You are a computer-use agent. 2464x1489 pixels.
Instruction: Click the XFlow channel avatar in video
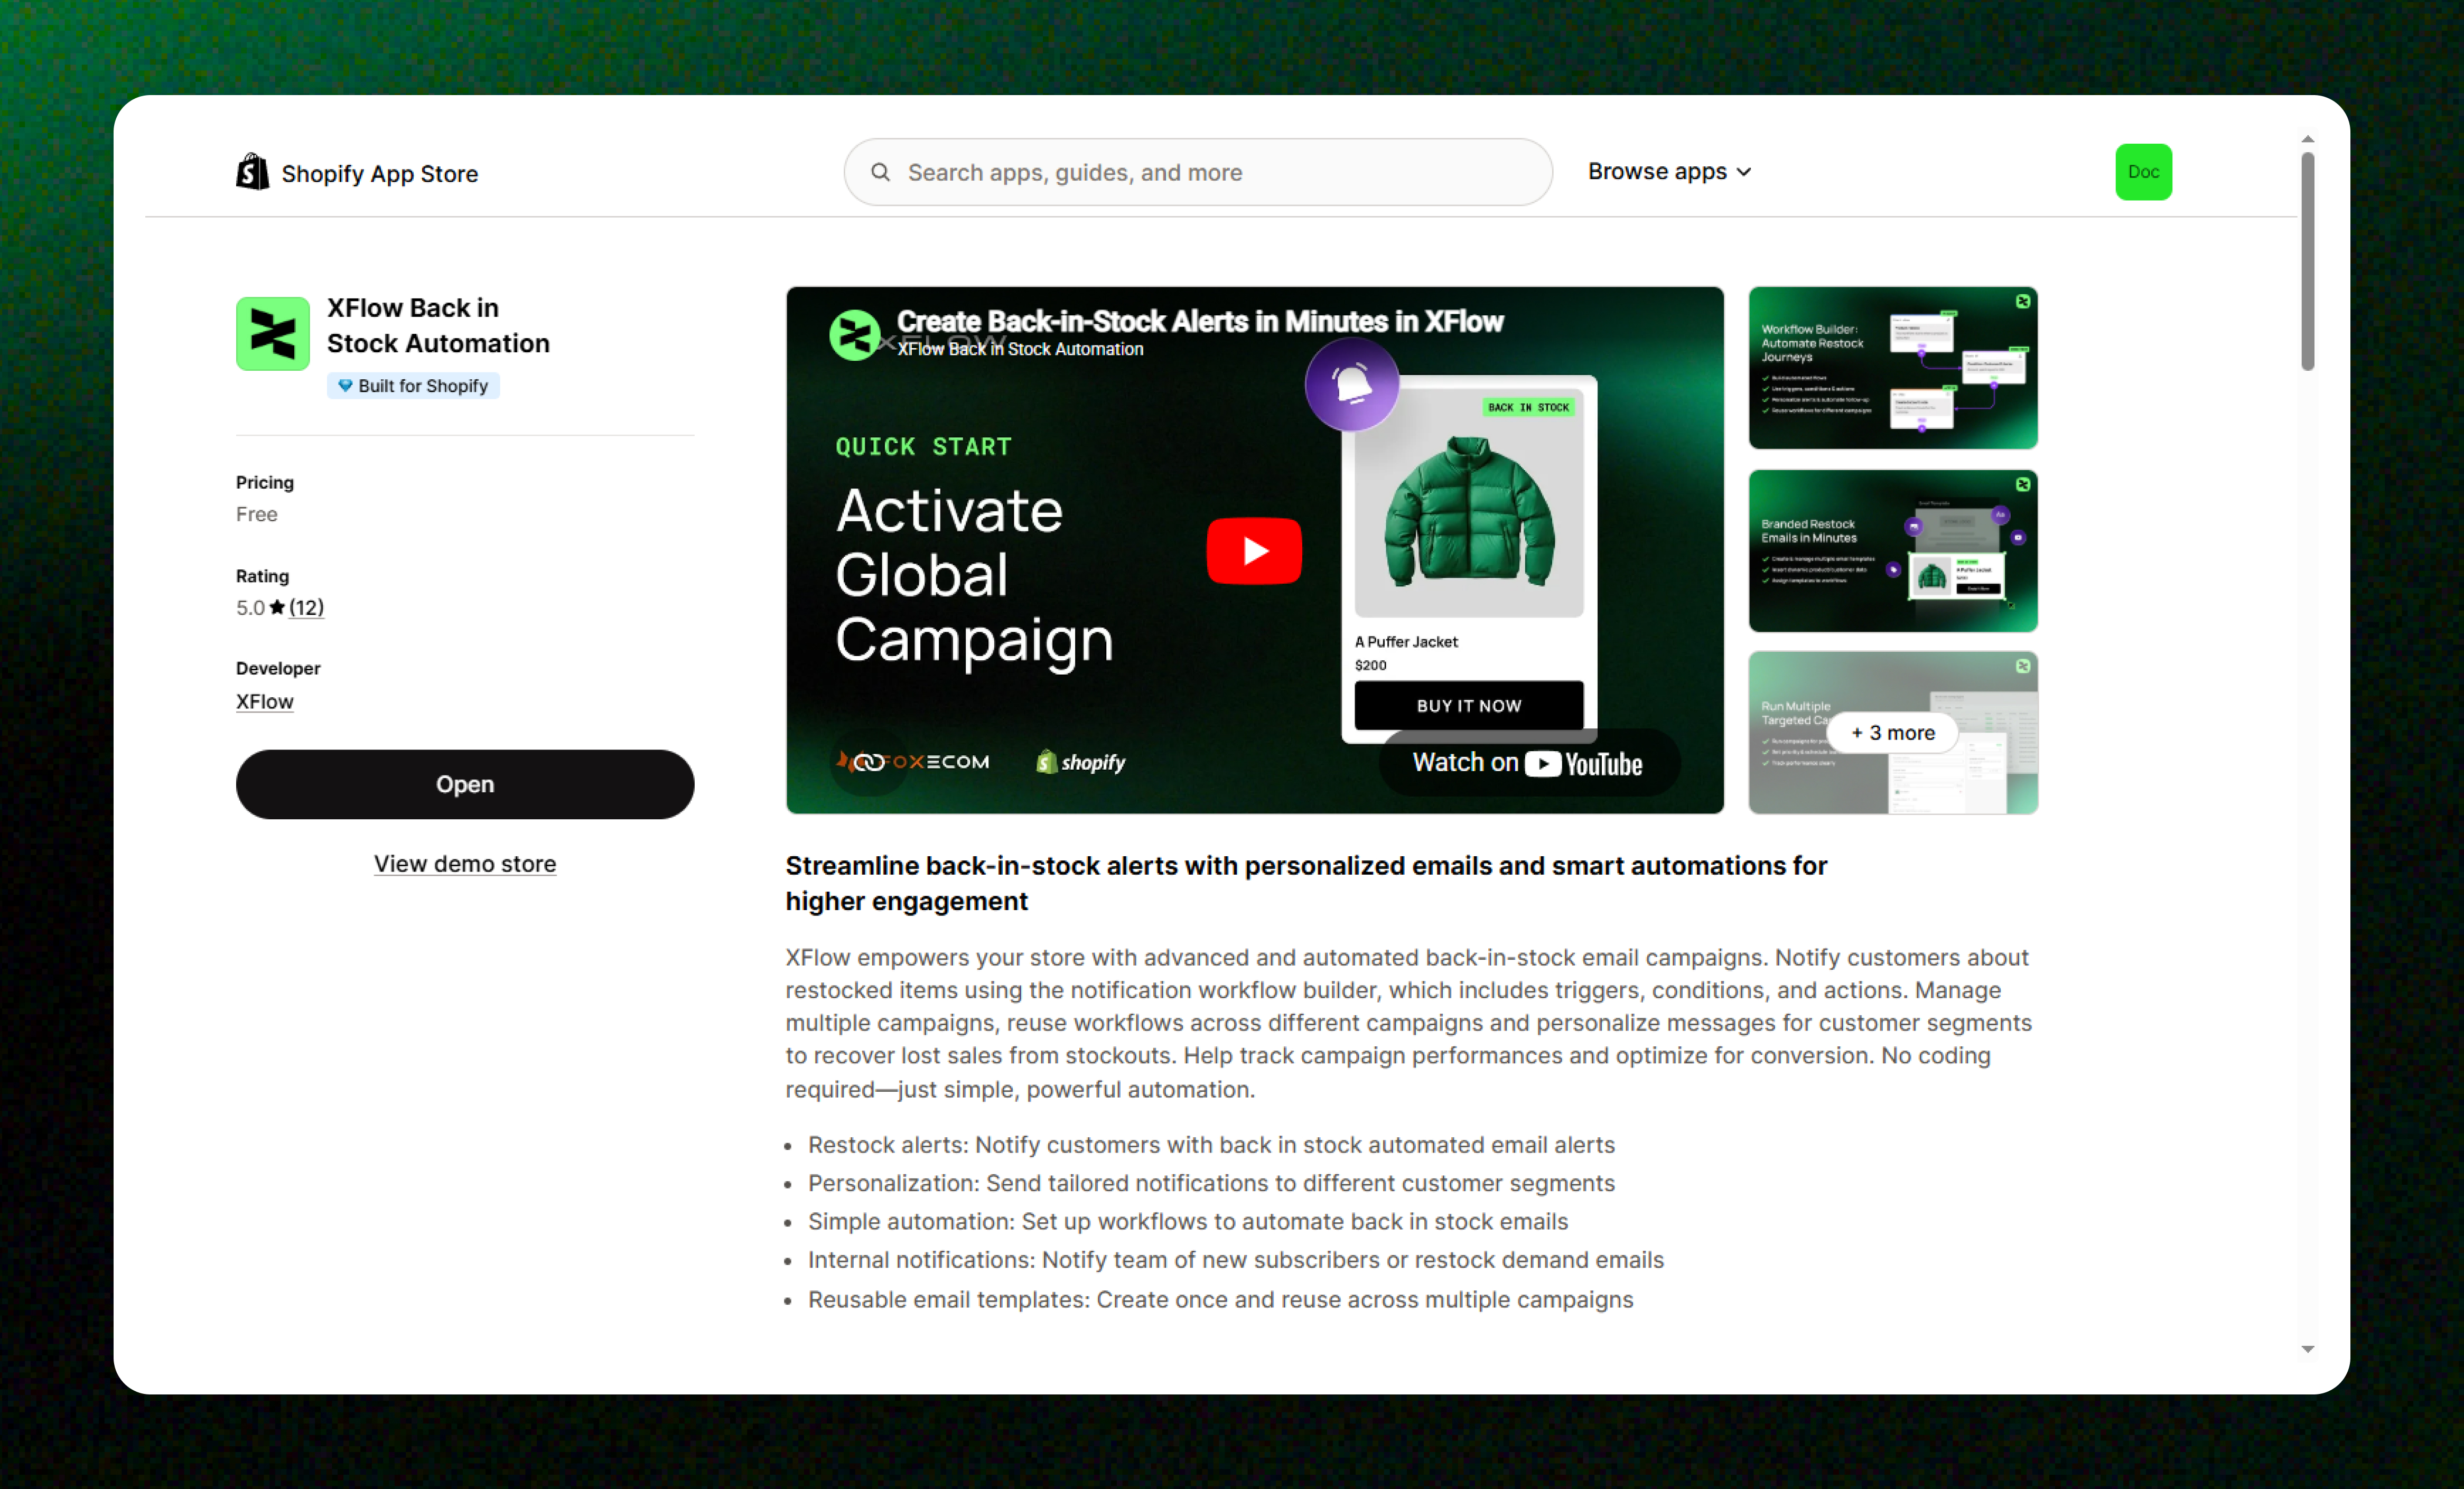(x=855, y=335)
